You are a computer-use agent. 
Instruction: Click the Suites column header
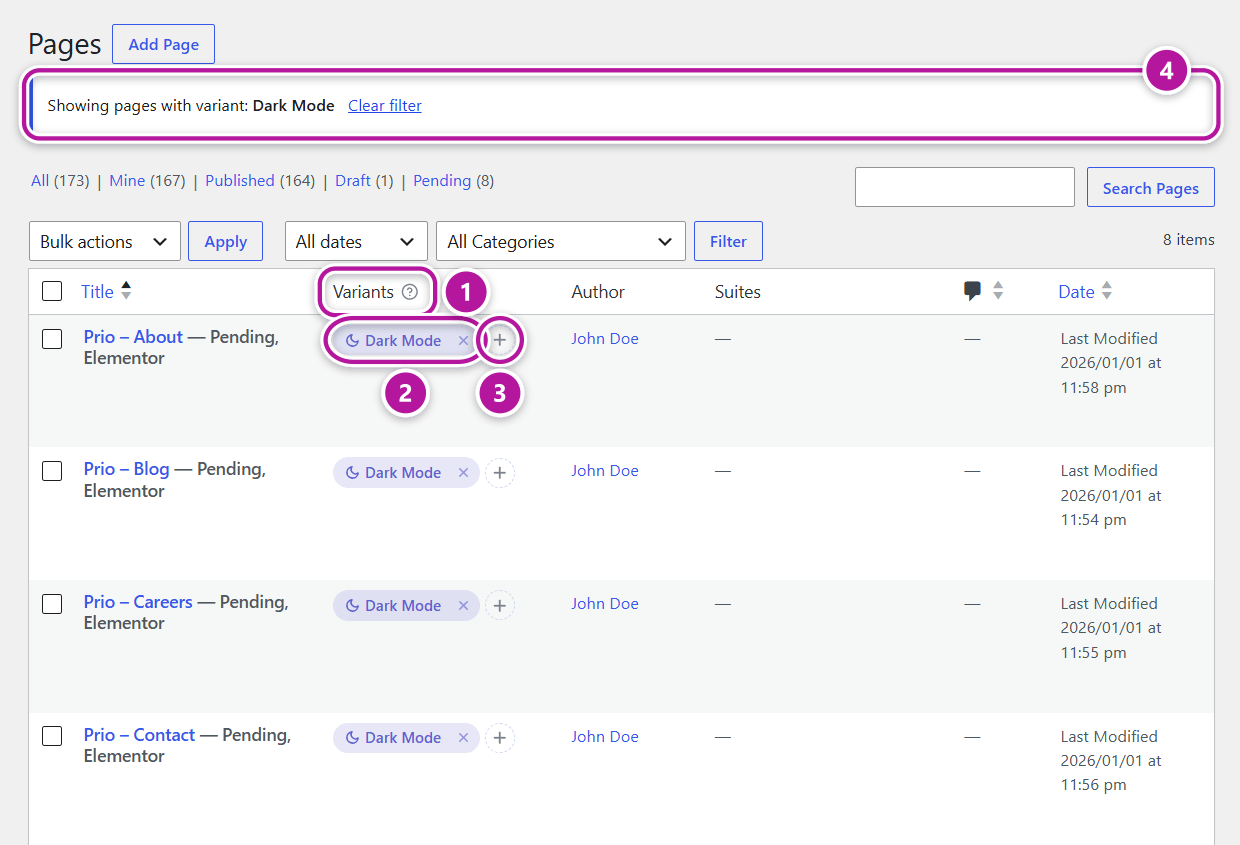point(738,292)
